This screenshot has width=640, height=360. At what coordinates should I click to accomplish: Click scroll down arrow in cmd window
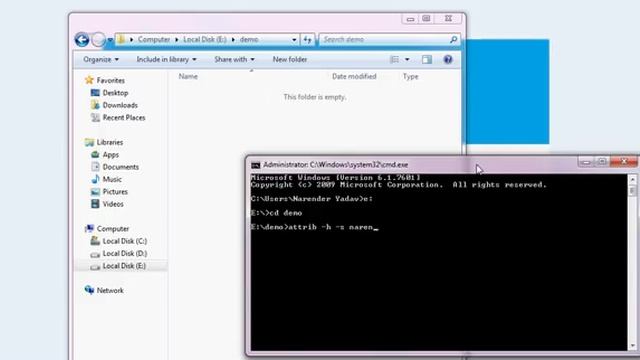(x=633, y=346)
